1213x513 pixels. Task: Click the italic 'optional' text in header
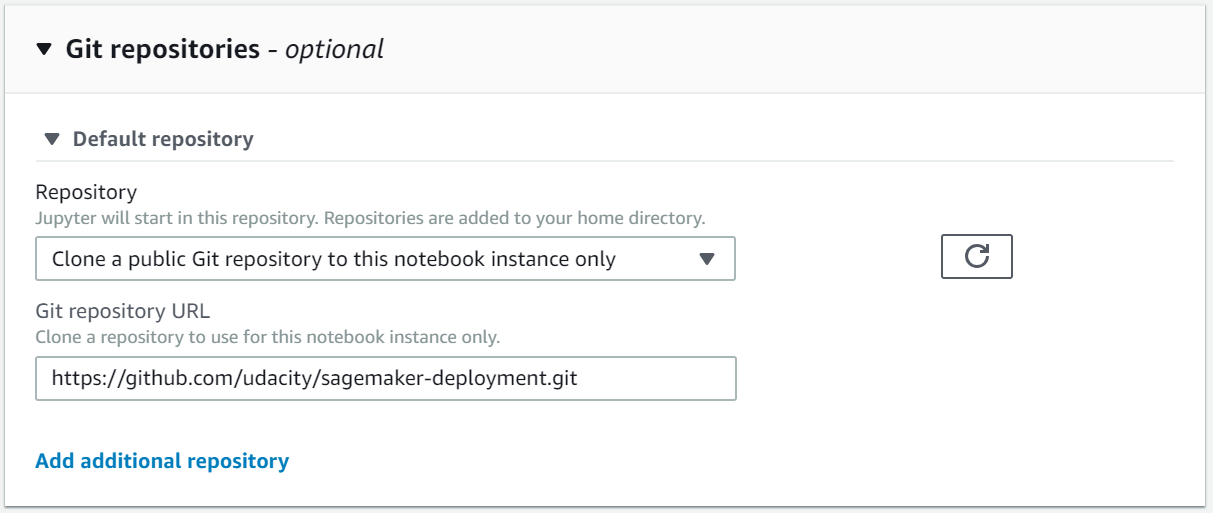pyautogui.click(x=334, y=49)
